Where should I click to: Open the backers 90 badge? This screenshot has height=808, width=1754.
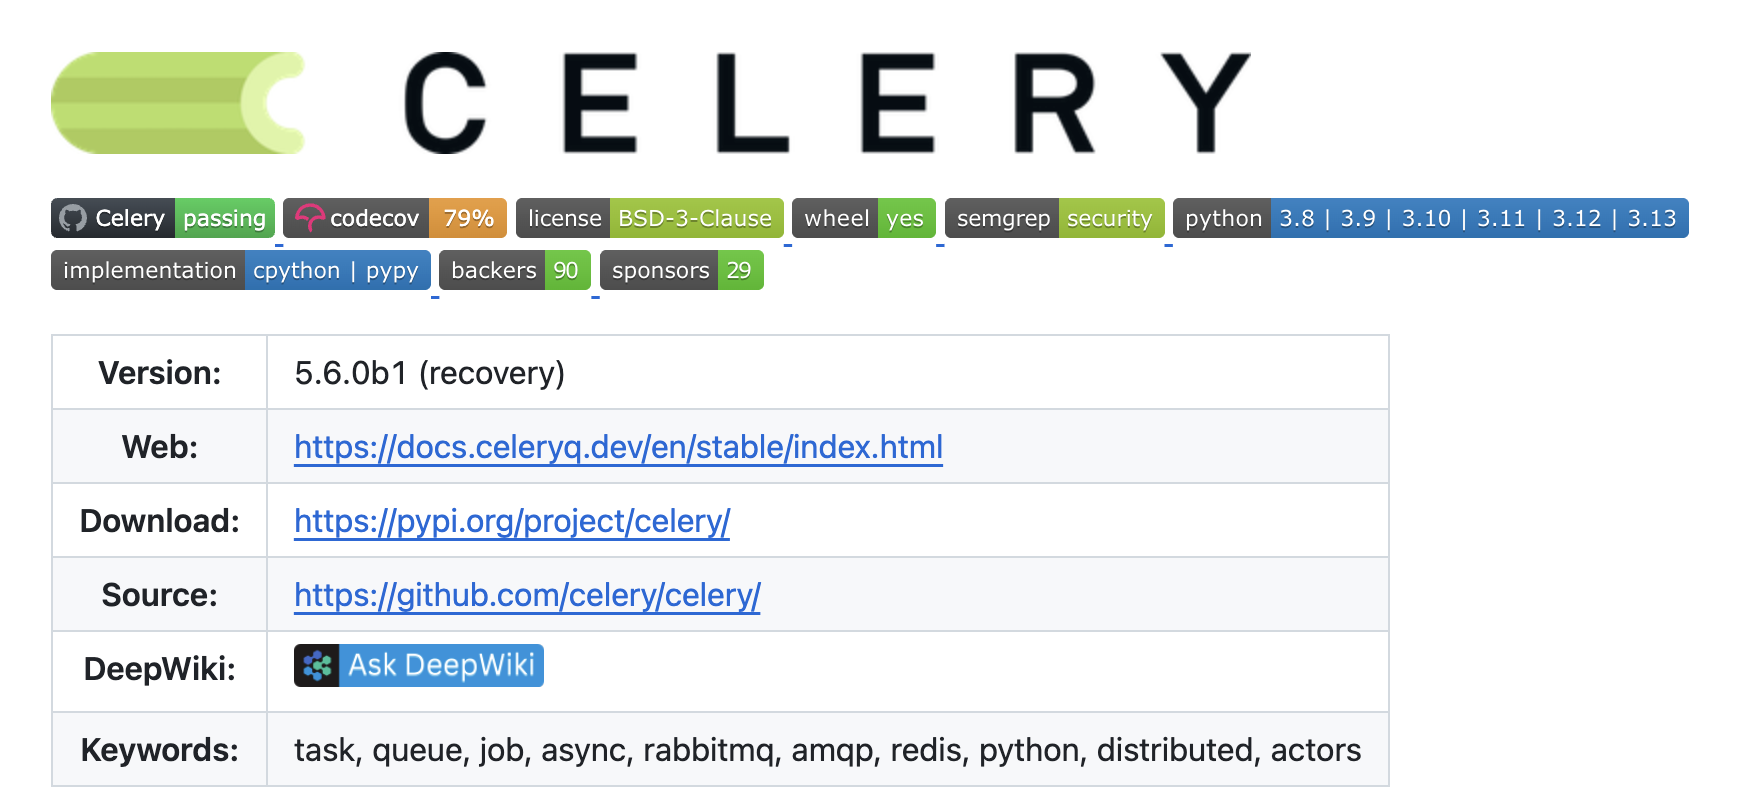[x=514, y=270]
